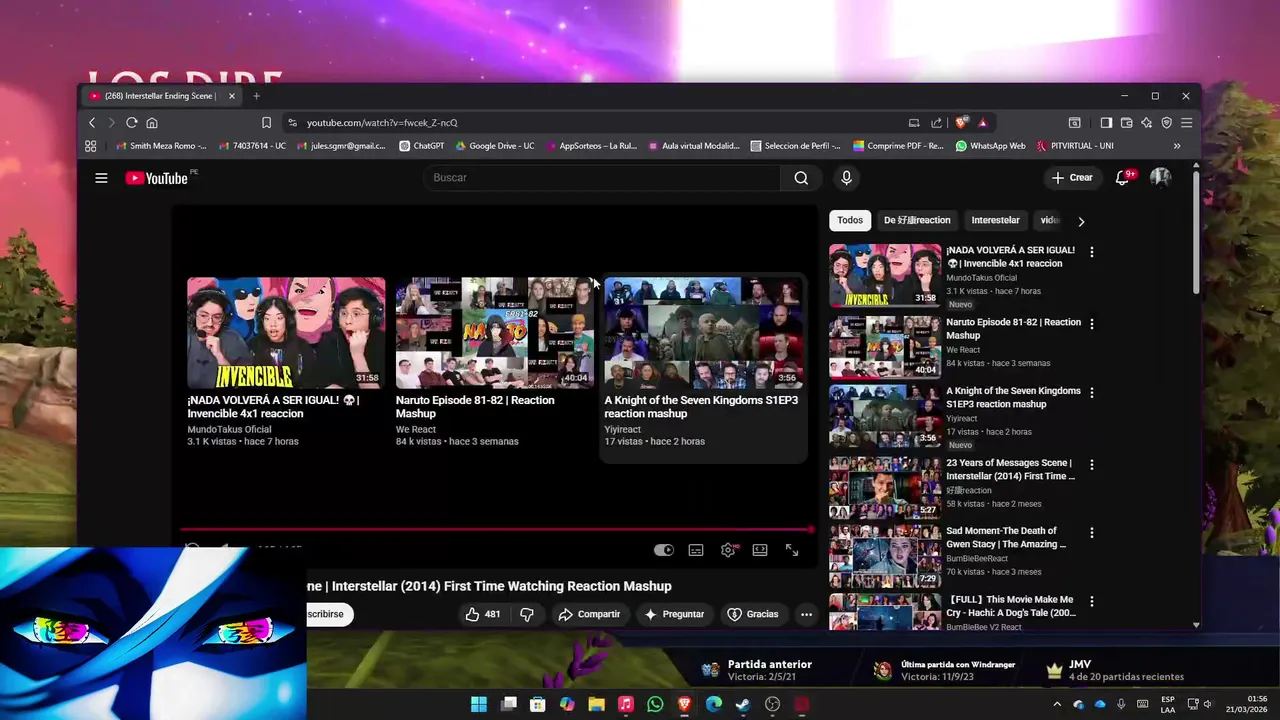Open the share link icon in the address bar
The height and width of the screenshot is (720, 1280).
[x=936, y=122]
